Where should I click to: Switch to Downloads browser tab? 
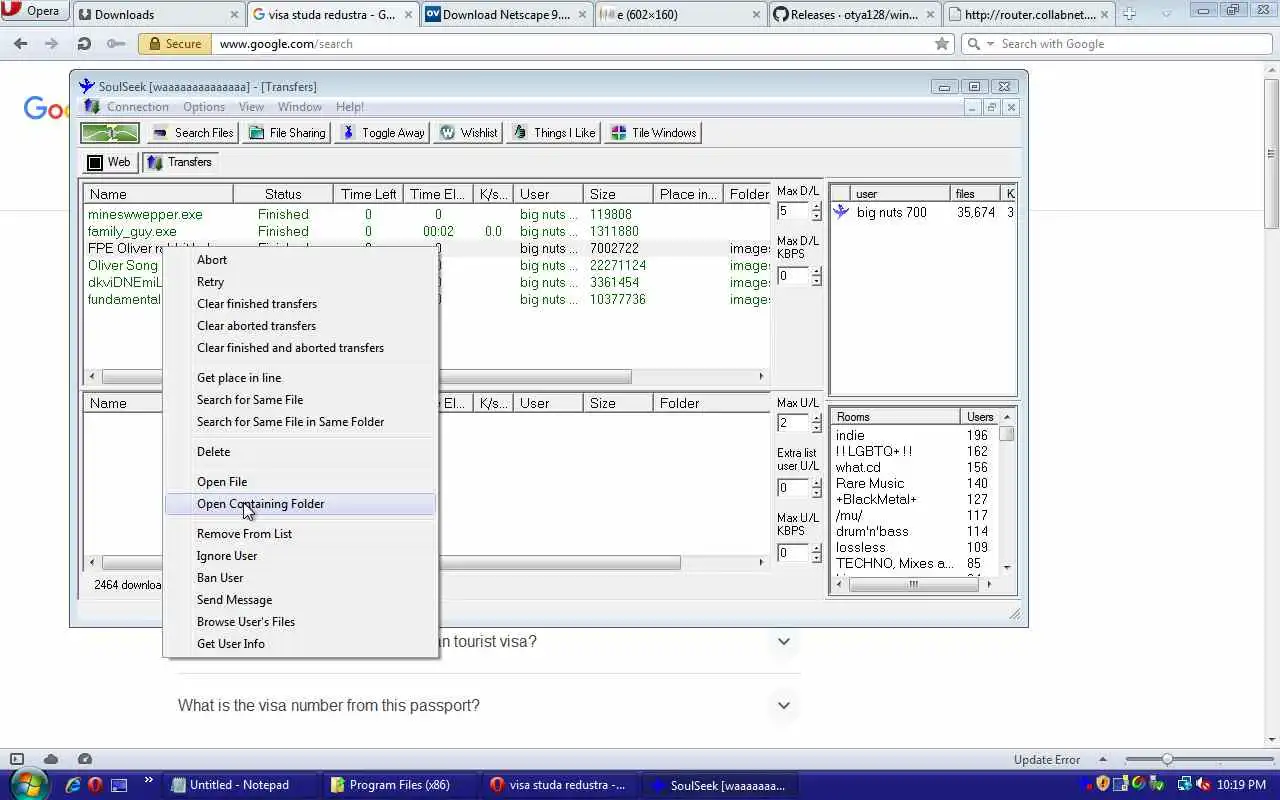[160, 14]
